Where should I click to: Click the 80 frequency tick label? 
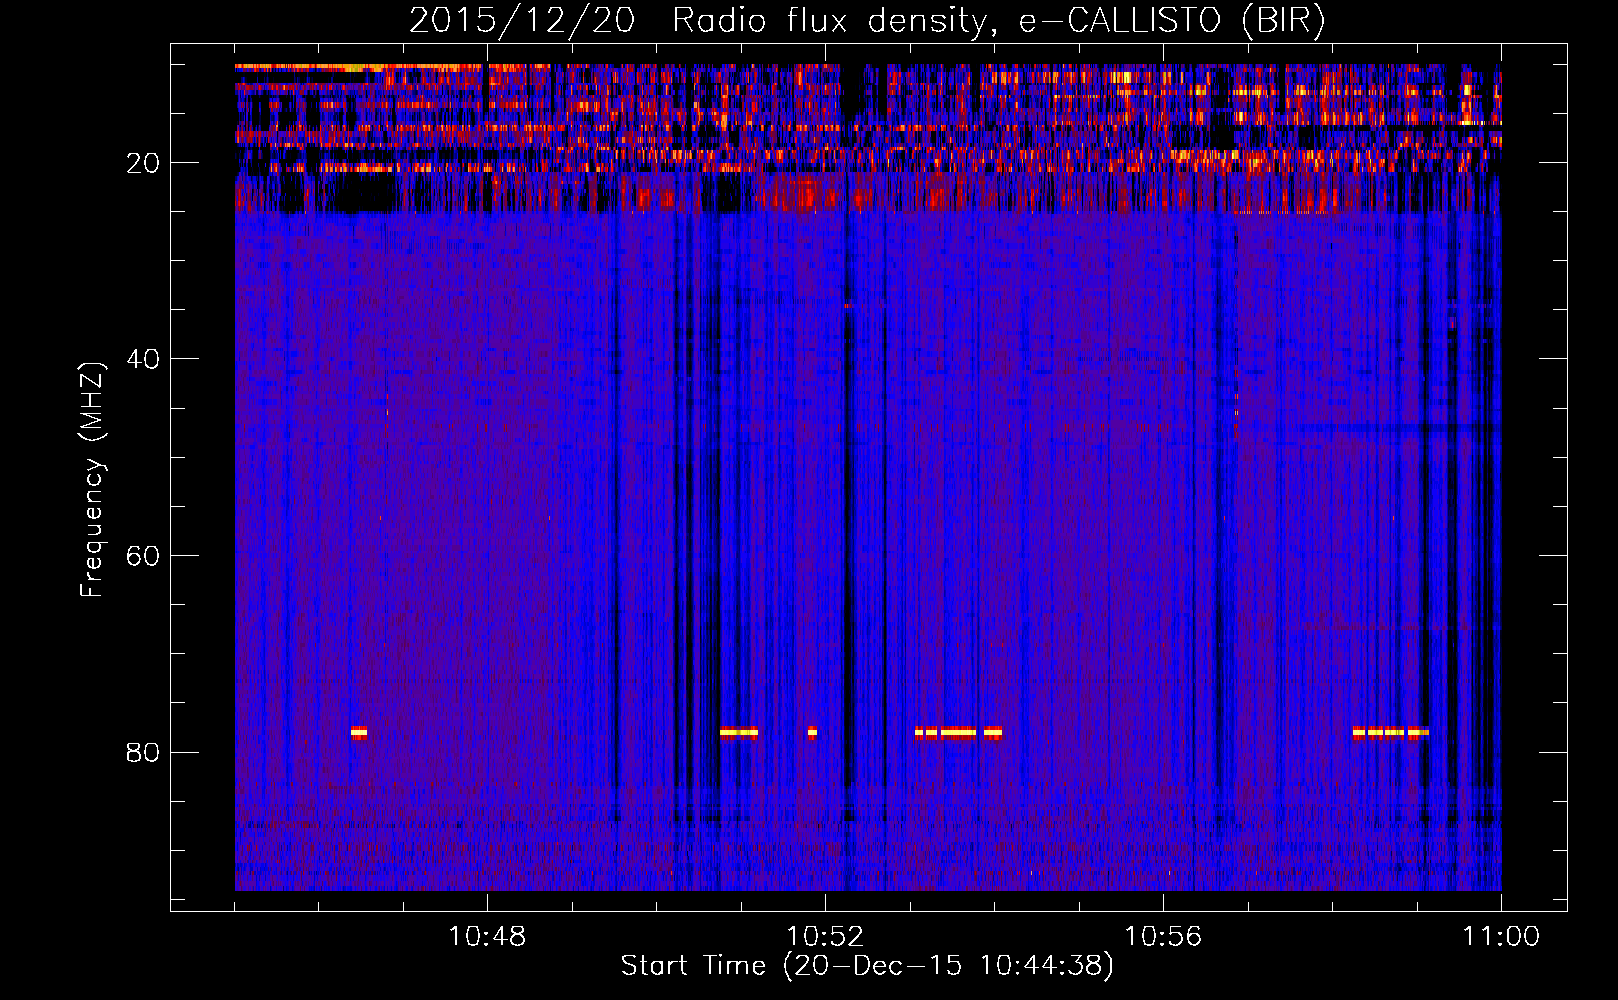pyautogui.click(x=143, y=752)
